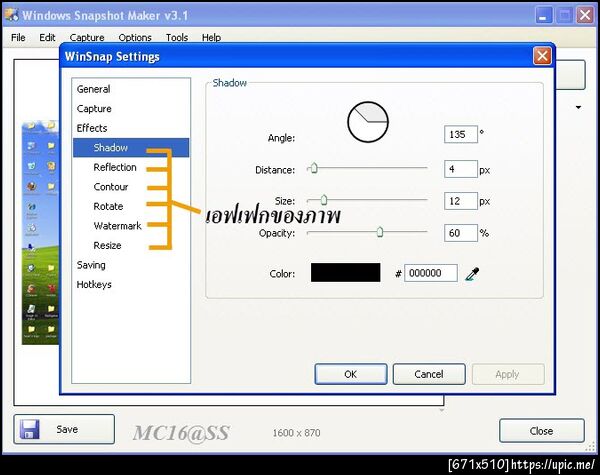Screen dimensions: 600x475
Task: Click the Distance slider thumb
Action: point(314,168)
